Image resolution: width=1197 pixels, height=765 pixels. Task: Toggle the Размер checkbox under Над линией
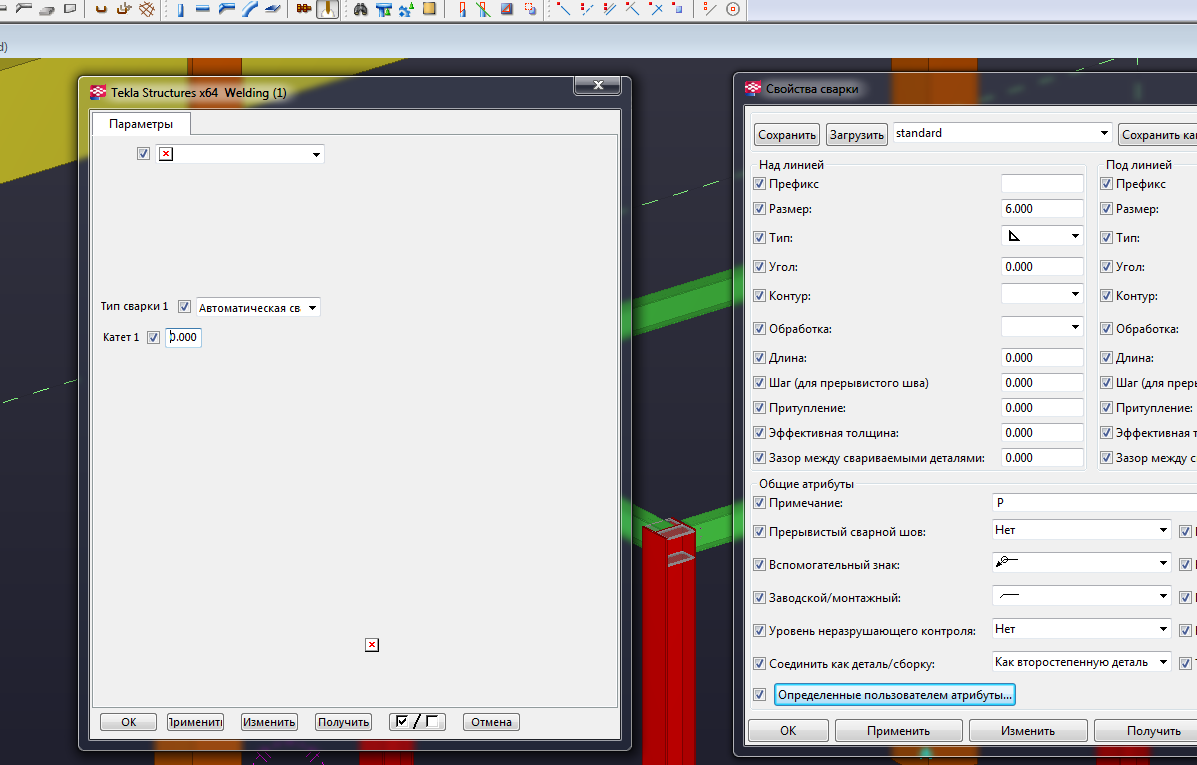click(x=760, y=208)
